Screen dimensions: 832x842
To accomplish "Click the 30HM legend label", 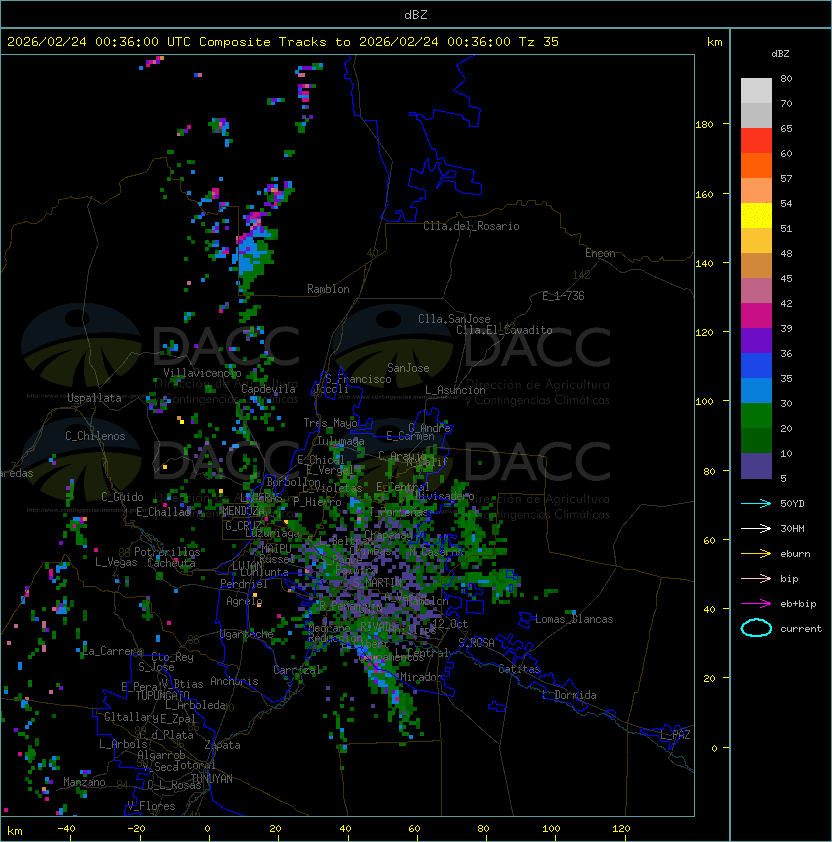I will (x=792, y=529).
